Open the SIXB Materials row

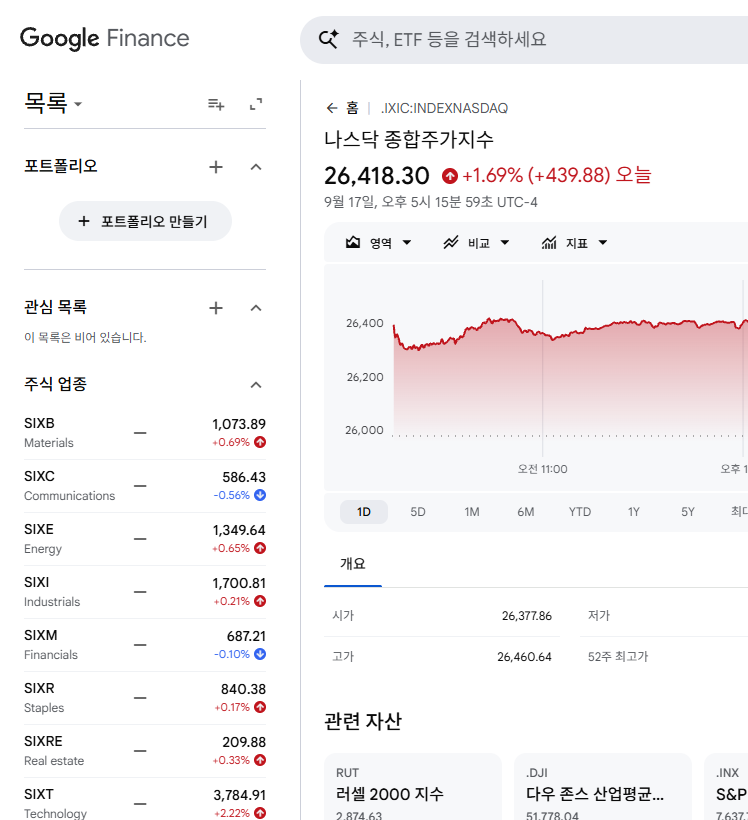pos(145,433)
